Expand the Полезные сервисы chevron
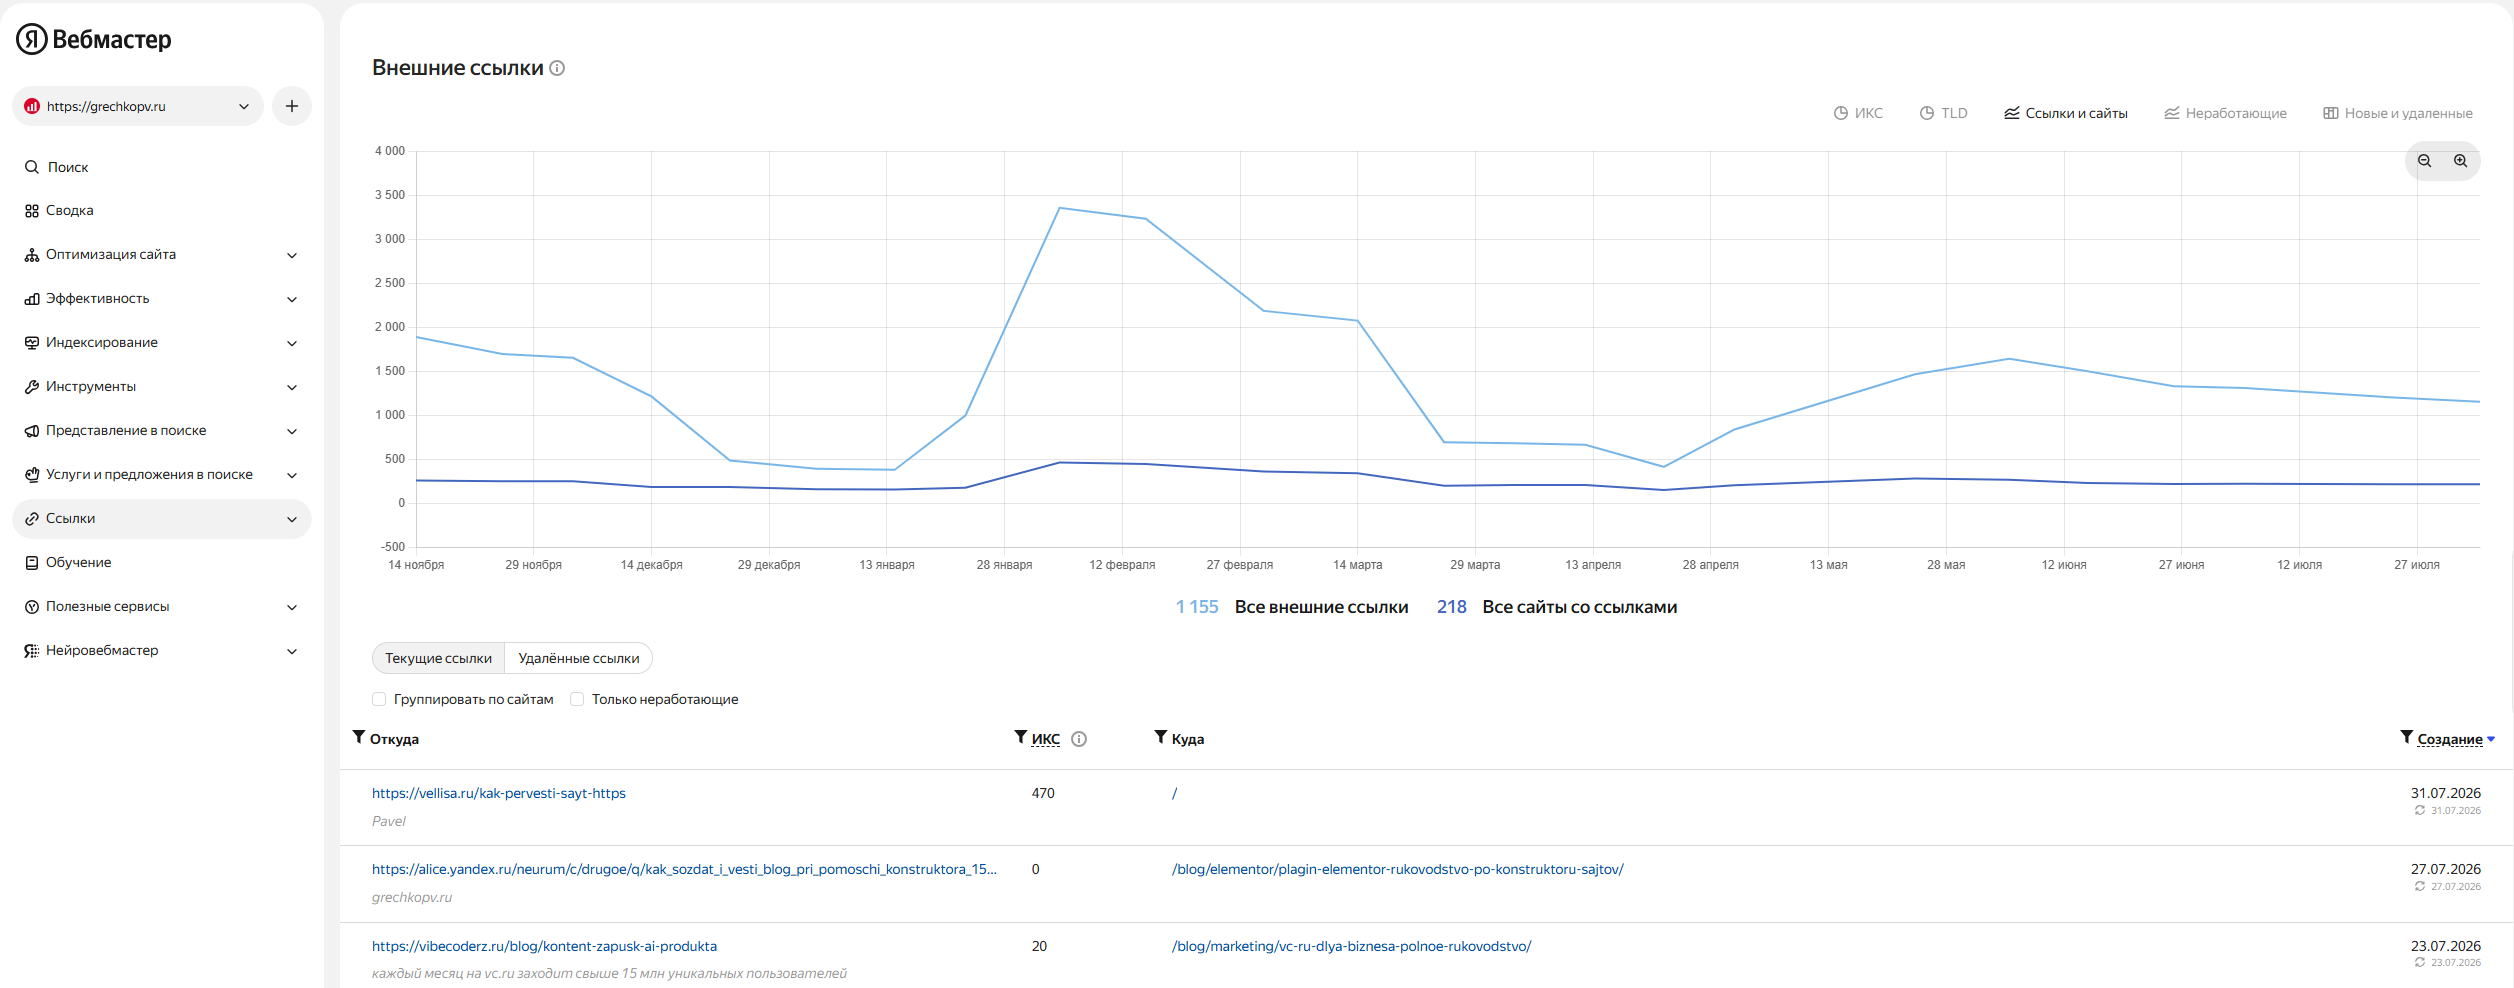The image size is (2514, 988). pyautogui.click(x=292, y=607)
